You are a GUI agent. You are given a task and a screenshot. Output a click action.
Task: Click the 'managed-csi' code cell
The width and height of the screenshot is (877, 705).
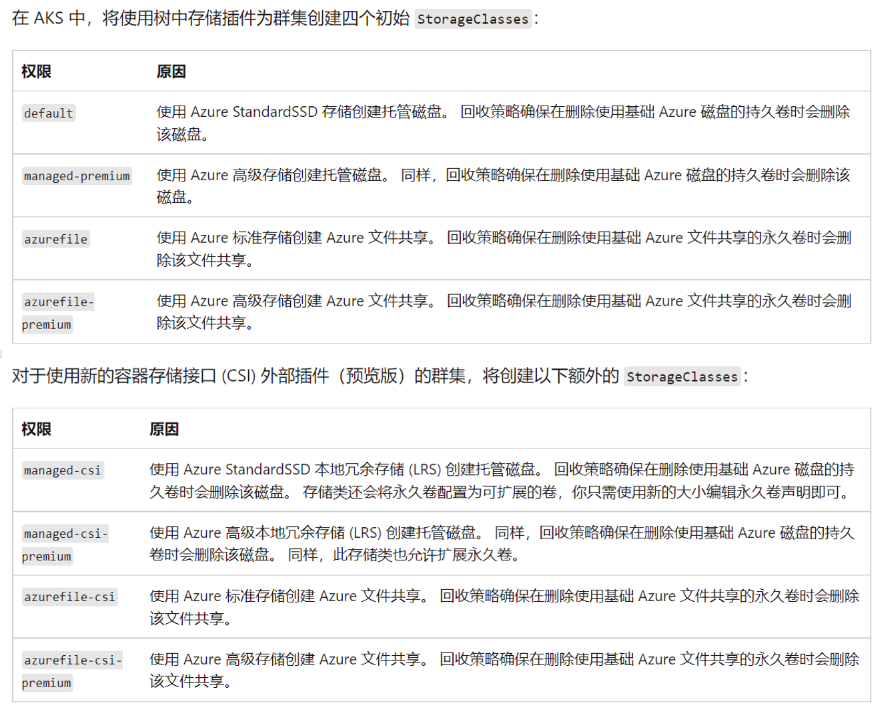pyautogui.click(x=63, y=470)
